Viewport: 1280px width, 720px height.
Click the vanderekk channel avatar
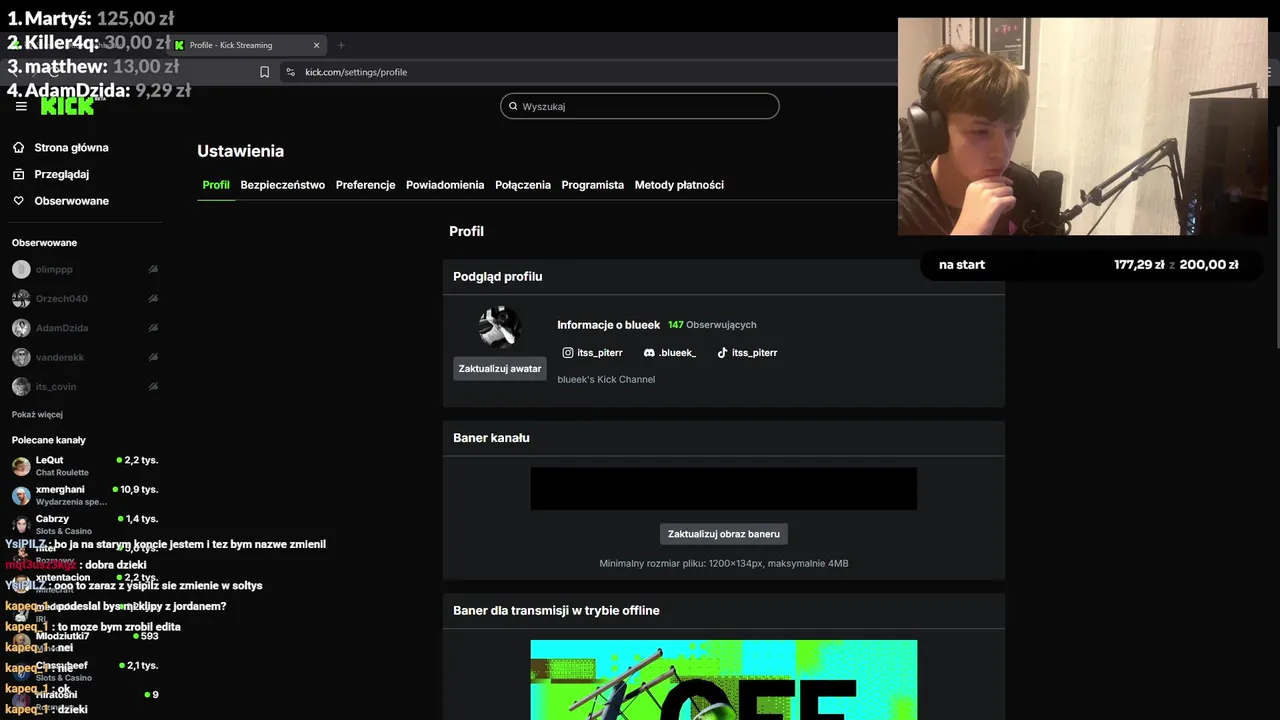pos(21,357)
